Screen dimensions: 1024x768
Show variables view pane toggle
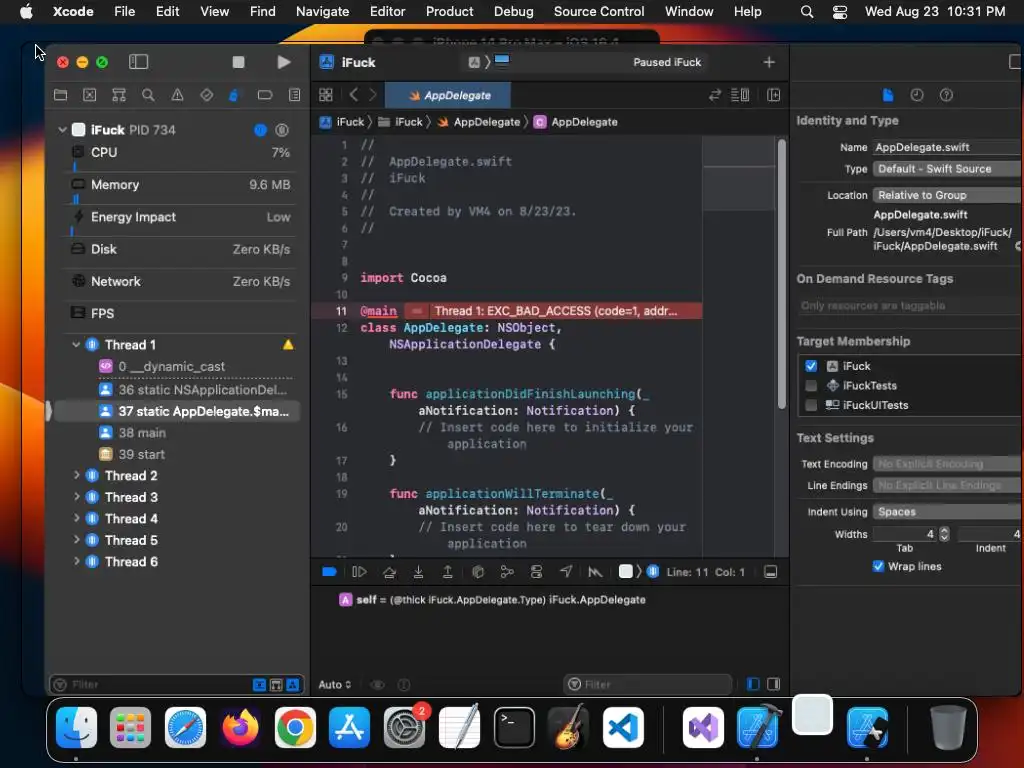(x=753, y=684)
